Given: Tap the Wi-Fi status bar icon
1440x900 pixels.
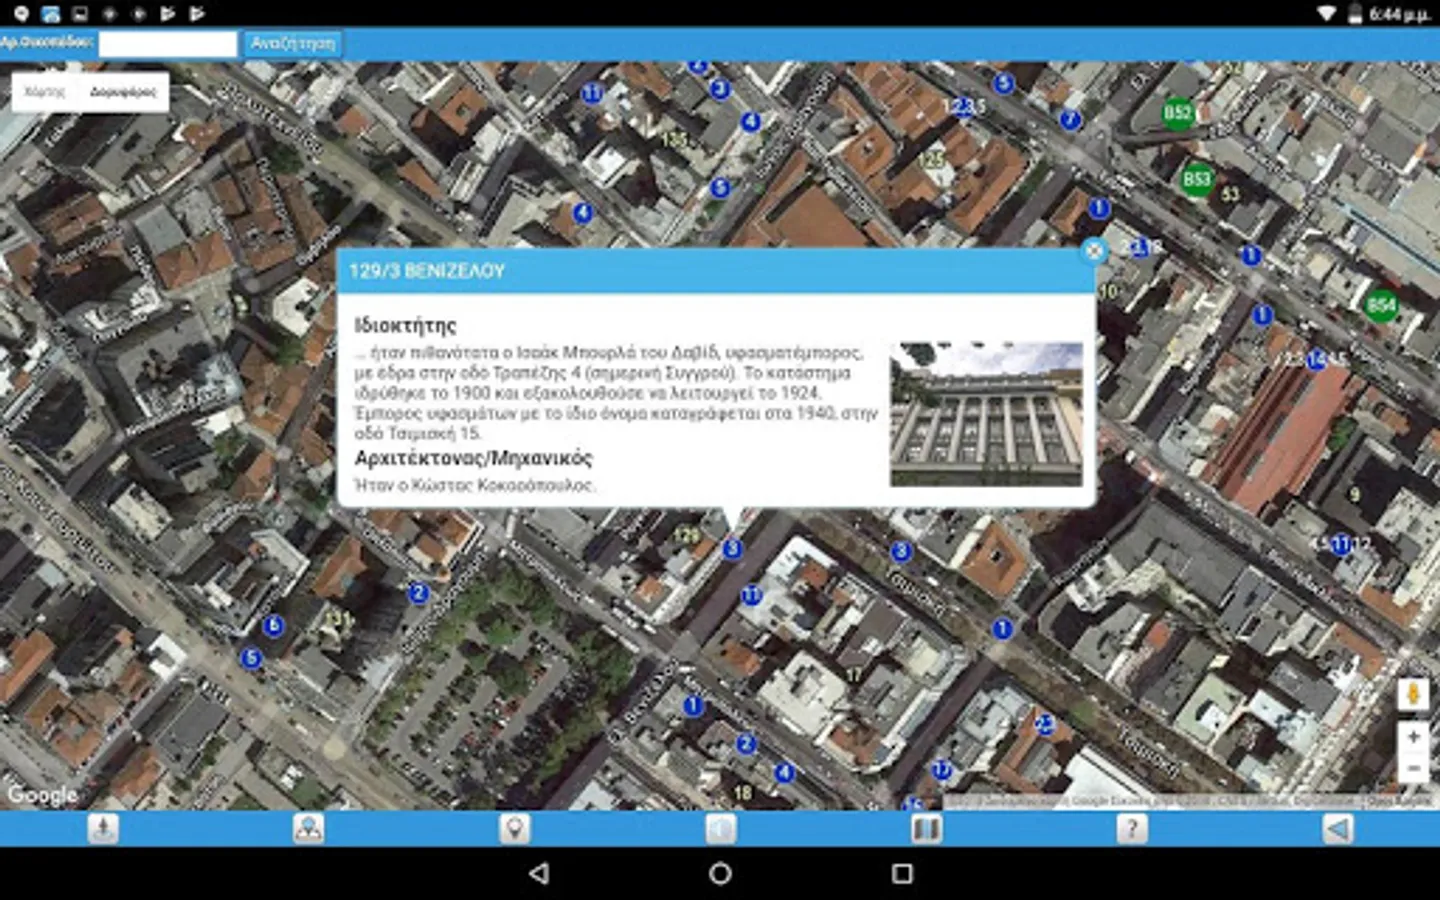Looking at the screenshot, I should [x=1326, y=13].
